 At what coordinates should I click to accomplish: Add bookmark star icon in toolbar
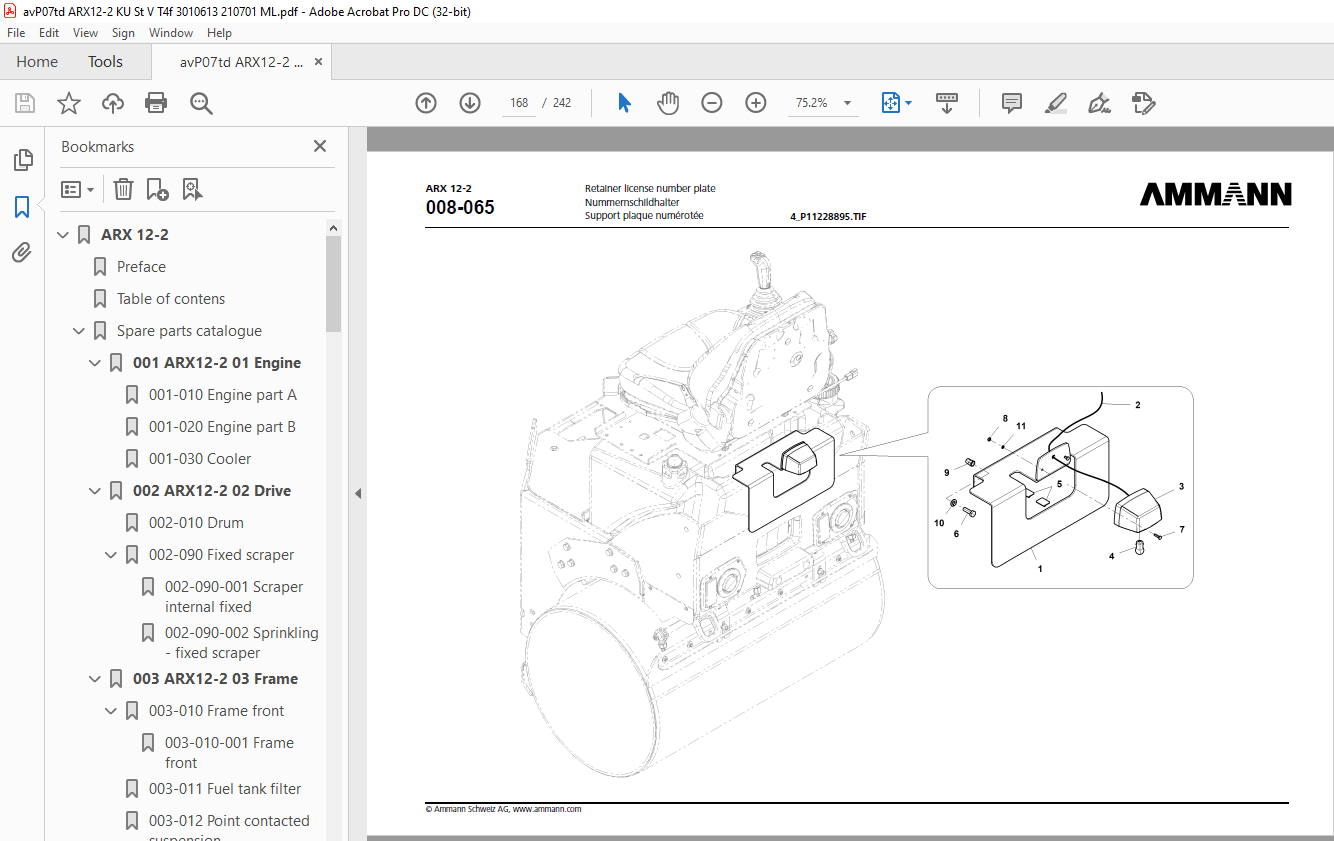point(69,103)
